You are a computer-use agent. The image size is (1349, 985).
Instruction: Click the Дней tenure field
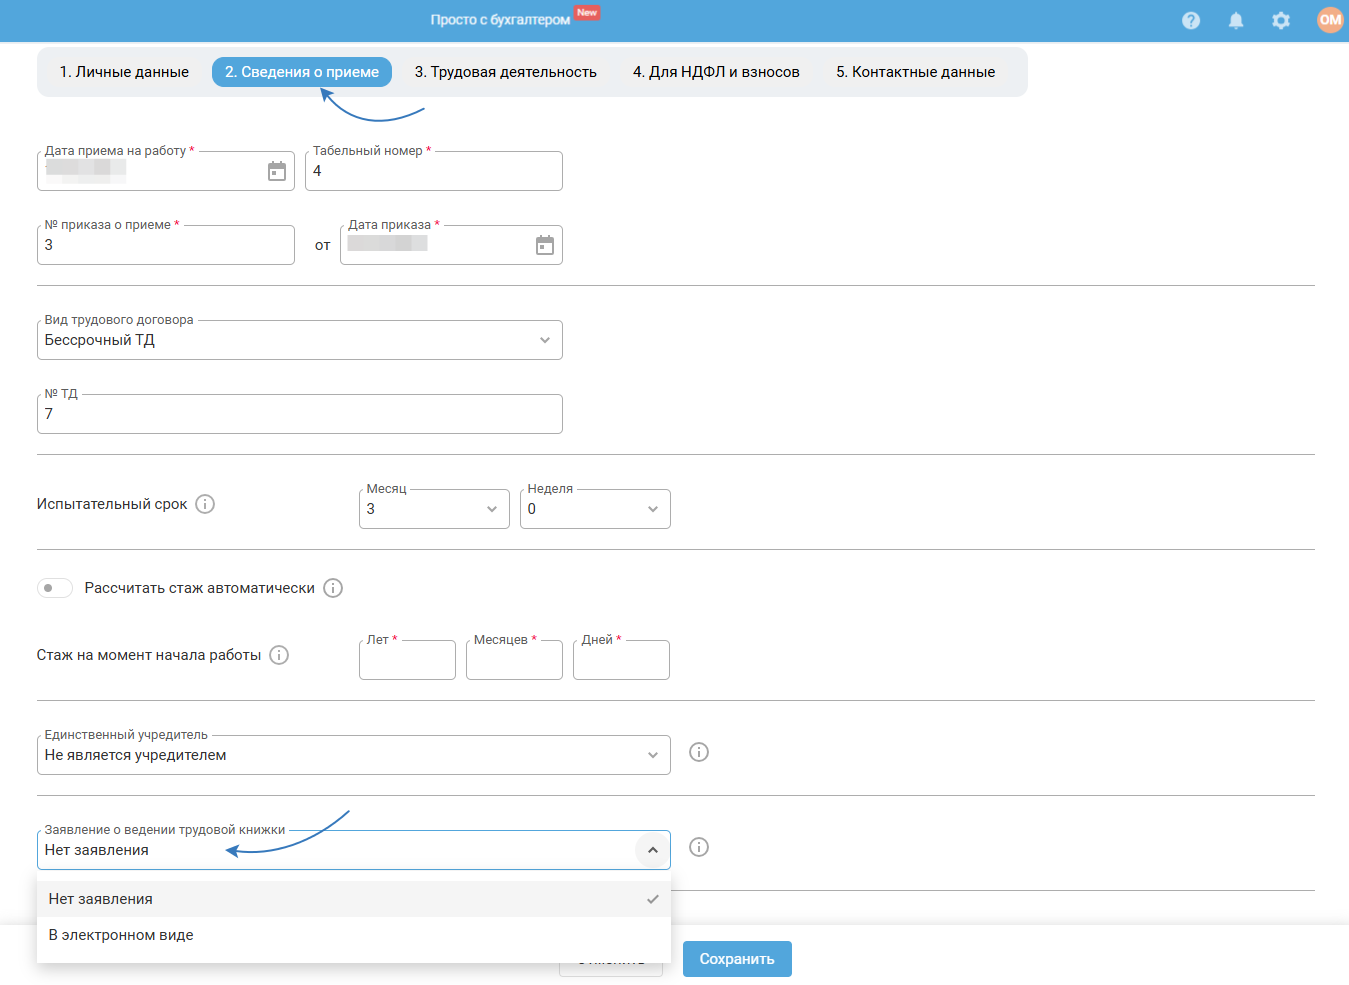coord(621,660)
